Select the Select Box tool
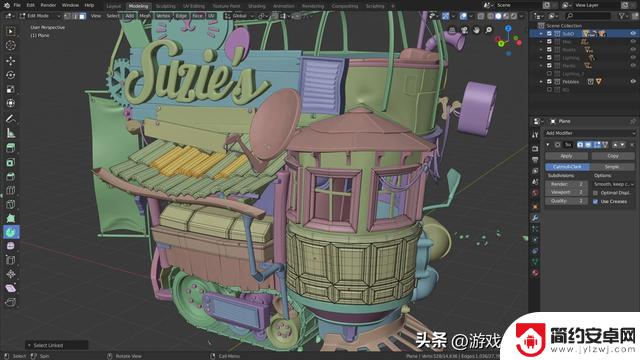The height and width of the screenshot is (360, 640). 11,31
